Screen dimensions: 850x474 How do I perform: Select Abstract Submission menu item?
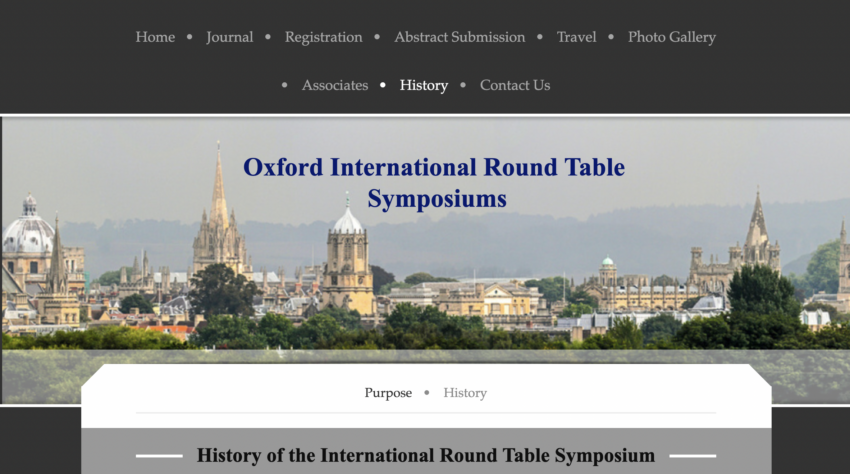click(x=460, y=37)
